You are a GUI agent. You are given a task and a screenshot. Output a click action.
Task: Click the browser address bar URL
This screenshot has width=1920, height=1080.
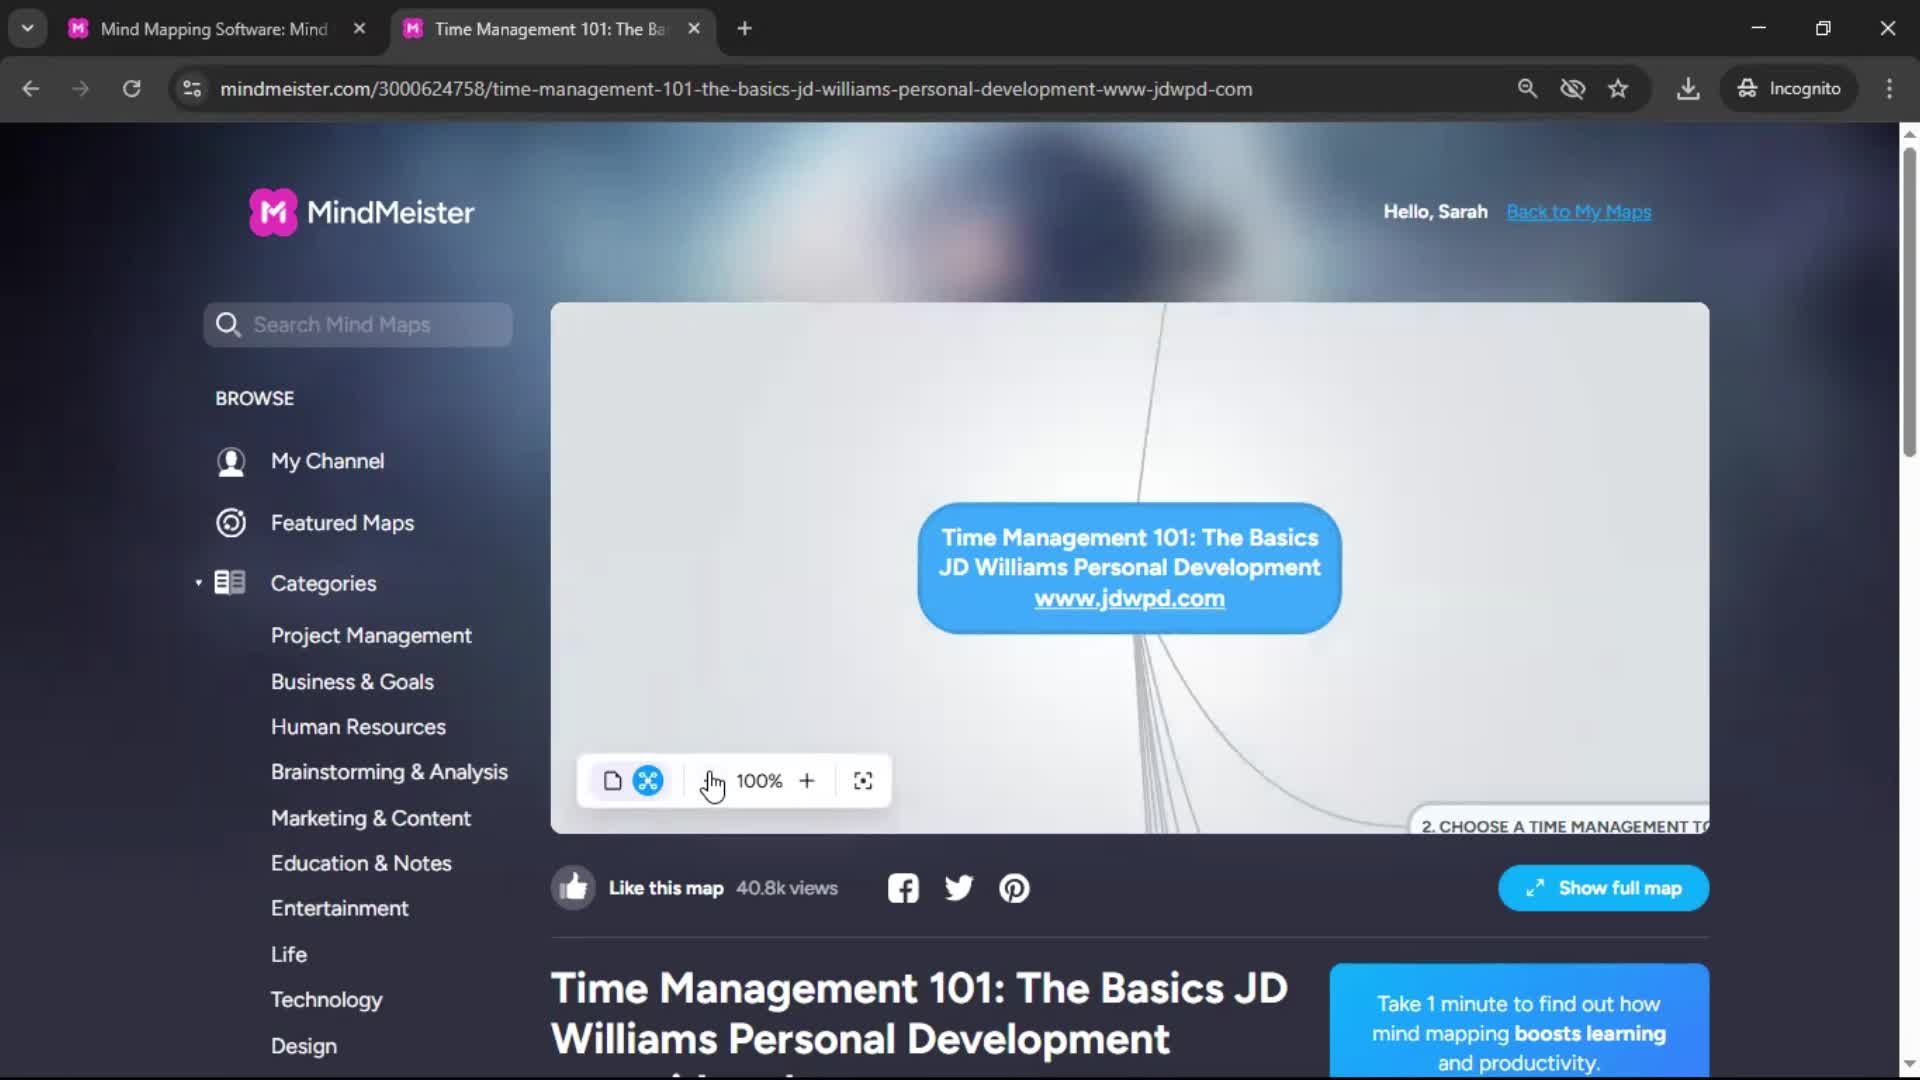(x=736, y=89)
